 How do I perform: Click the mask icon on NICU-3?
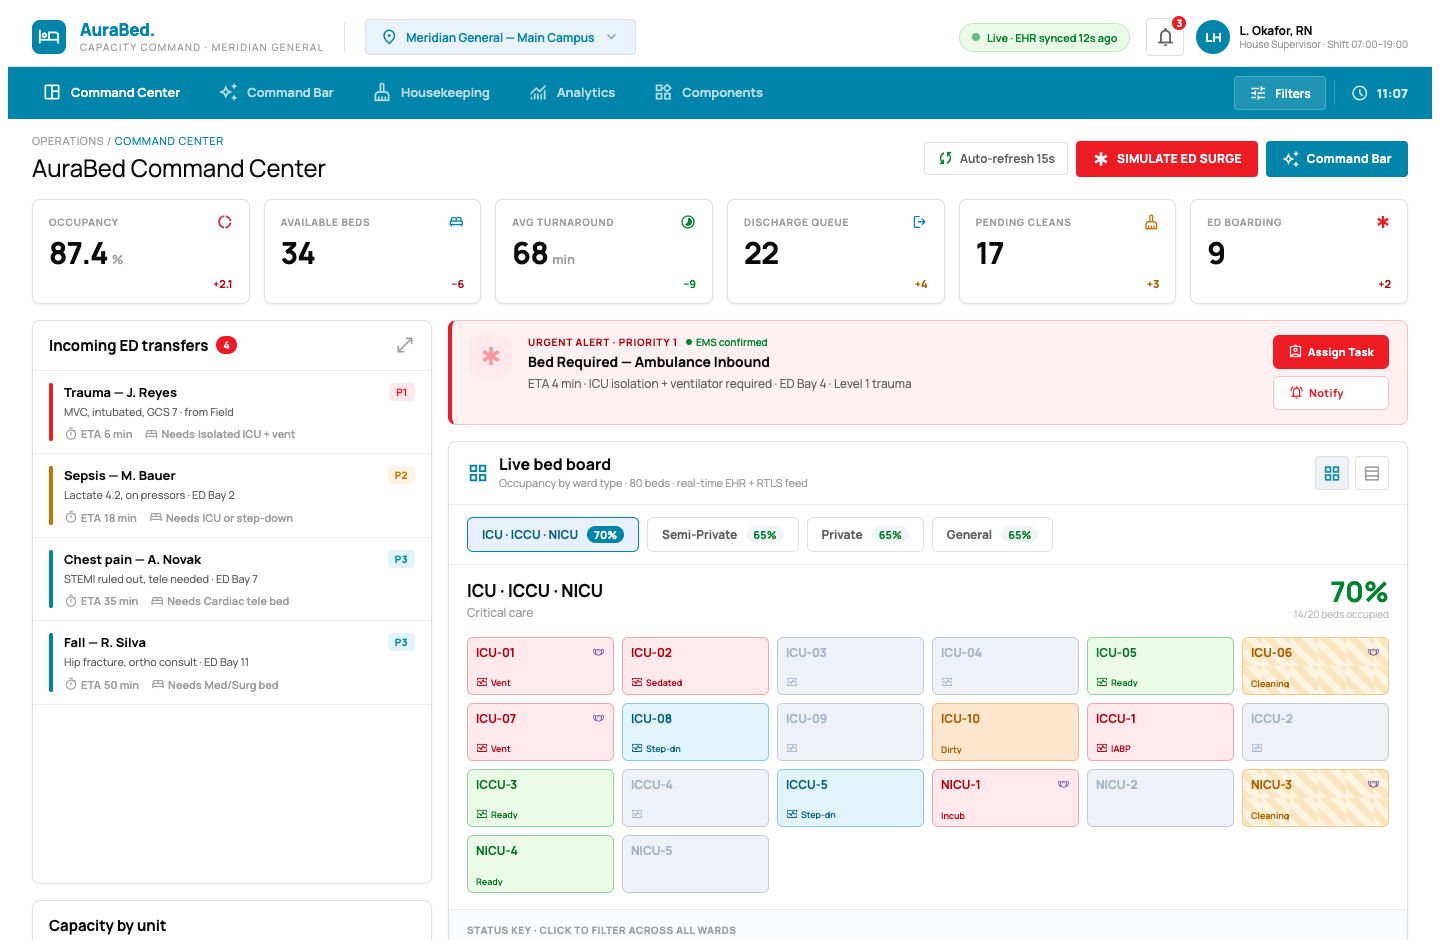tap(1374, 784)
